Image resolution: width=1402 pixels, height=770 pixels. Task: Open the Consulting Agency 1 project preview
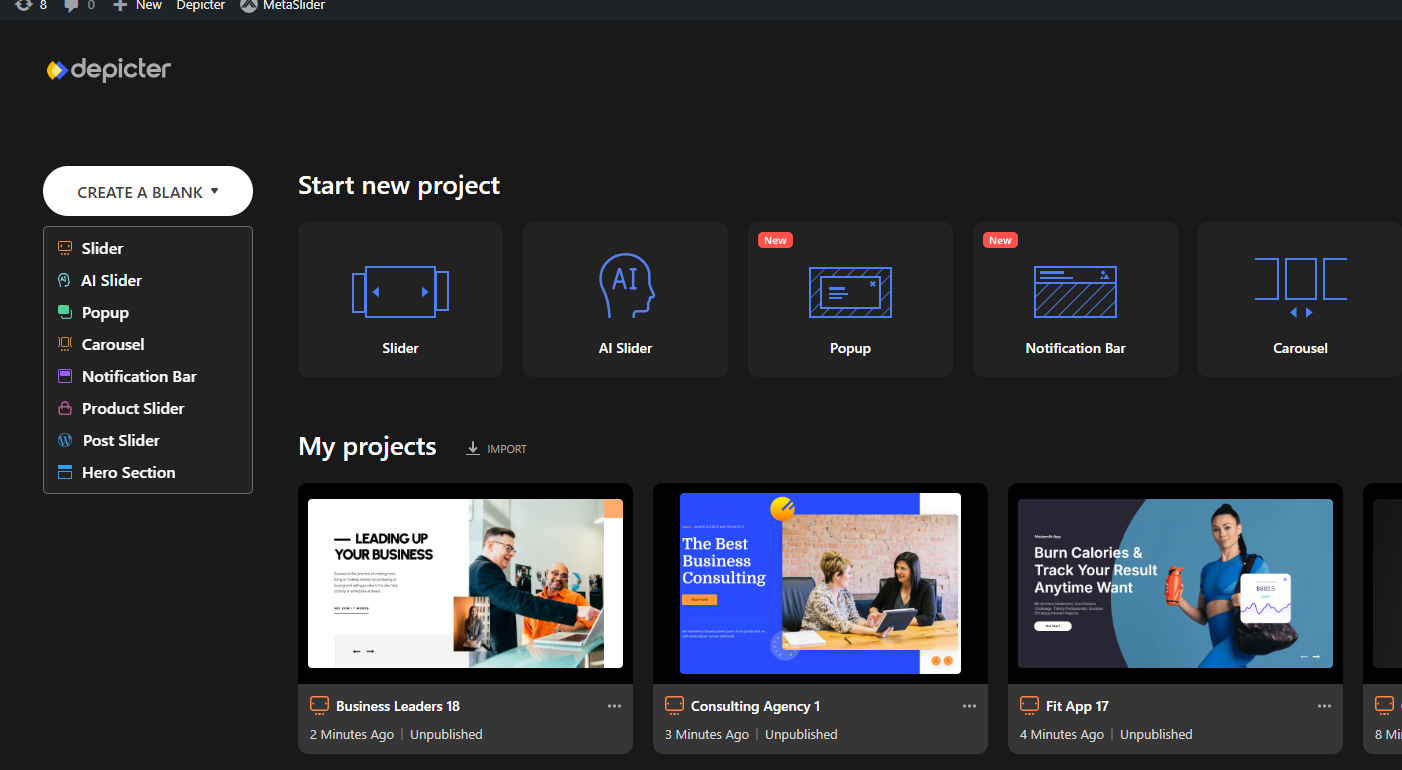820,583
